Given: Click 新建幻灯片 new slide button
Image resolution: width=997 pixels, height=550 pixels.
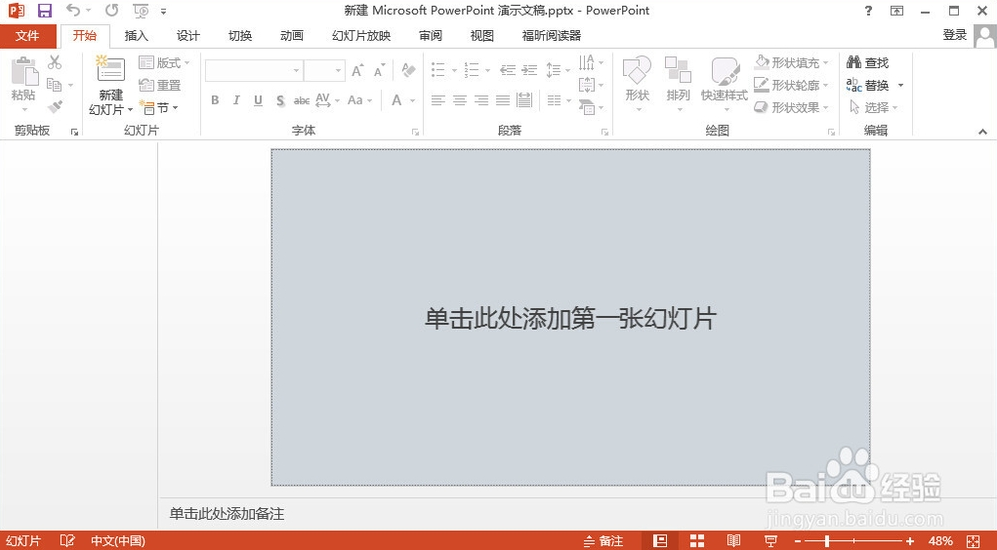Looking at the screenshot, I should pyautogui.click(x=111, y=86).
